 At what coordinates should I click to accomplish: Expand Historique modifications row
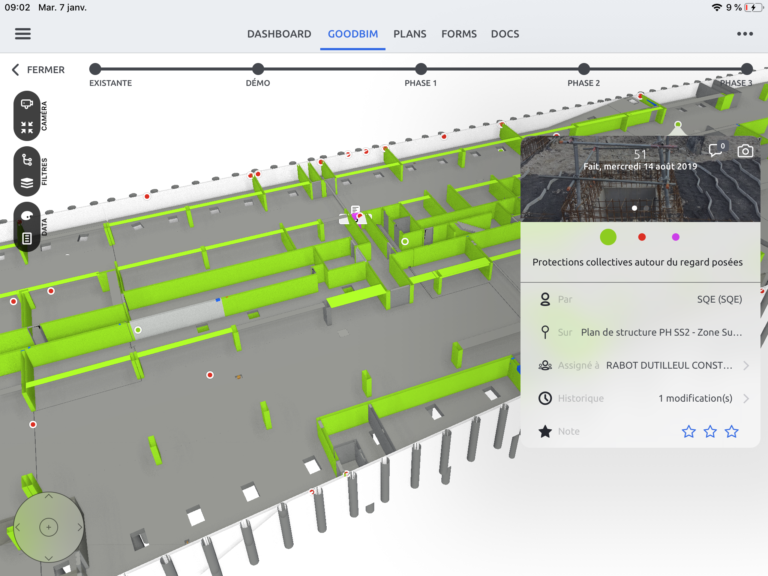(745, 398)
